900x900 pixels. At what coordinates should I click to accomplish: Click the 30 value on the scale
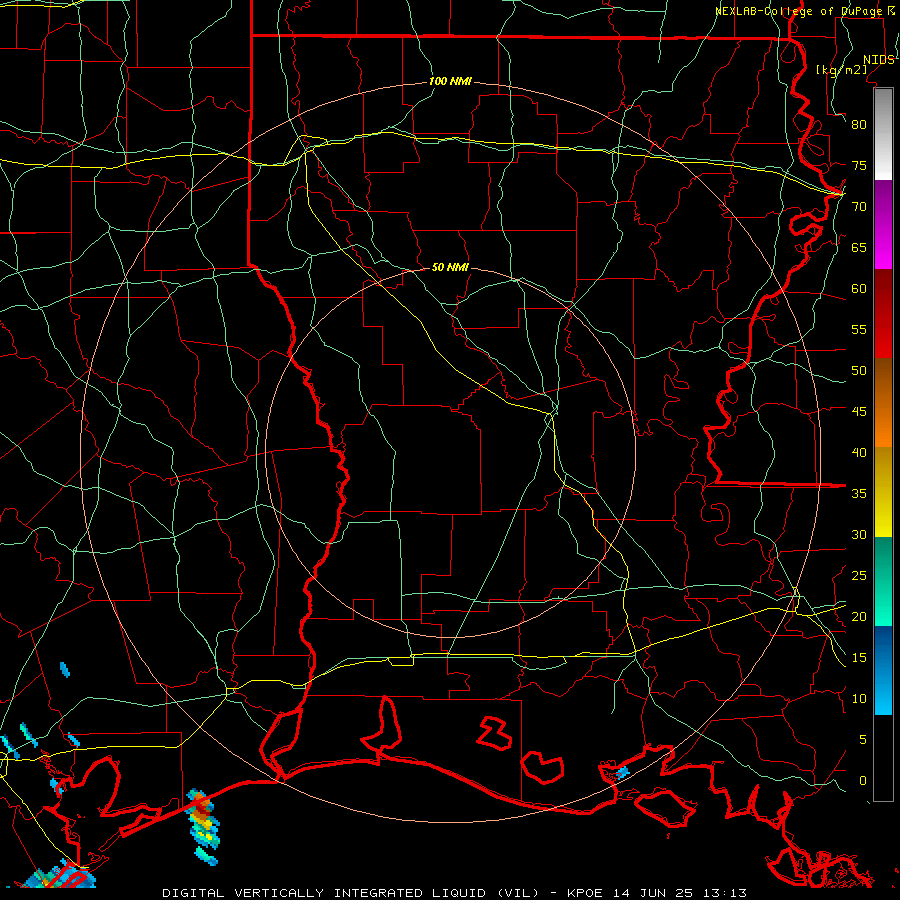(x=859, y=534)
